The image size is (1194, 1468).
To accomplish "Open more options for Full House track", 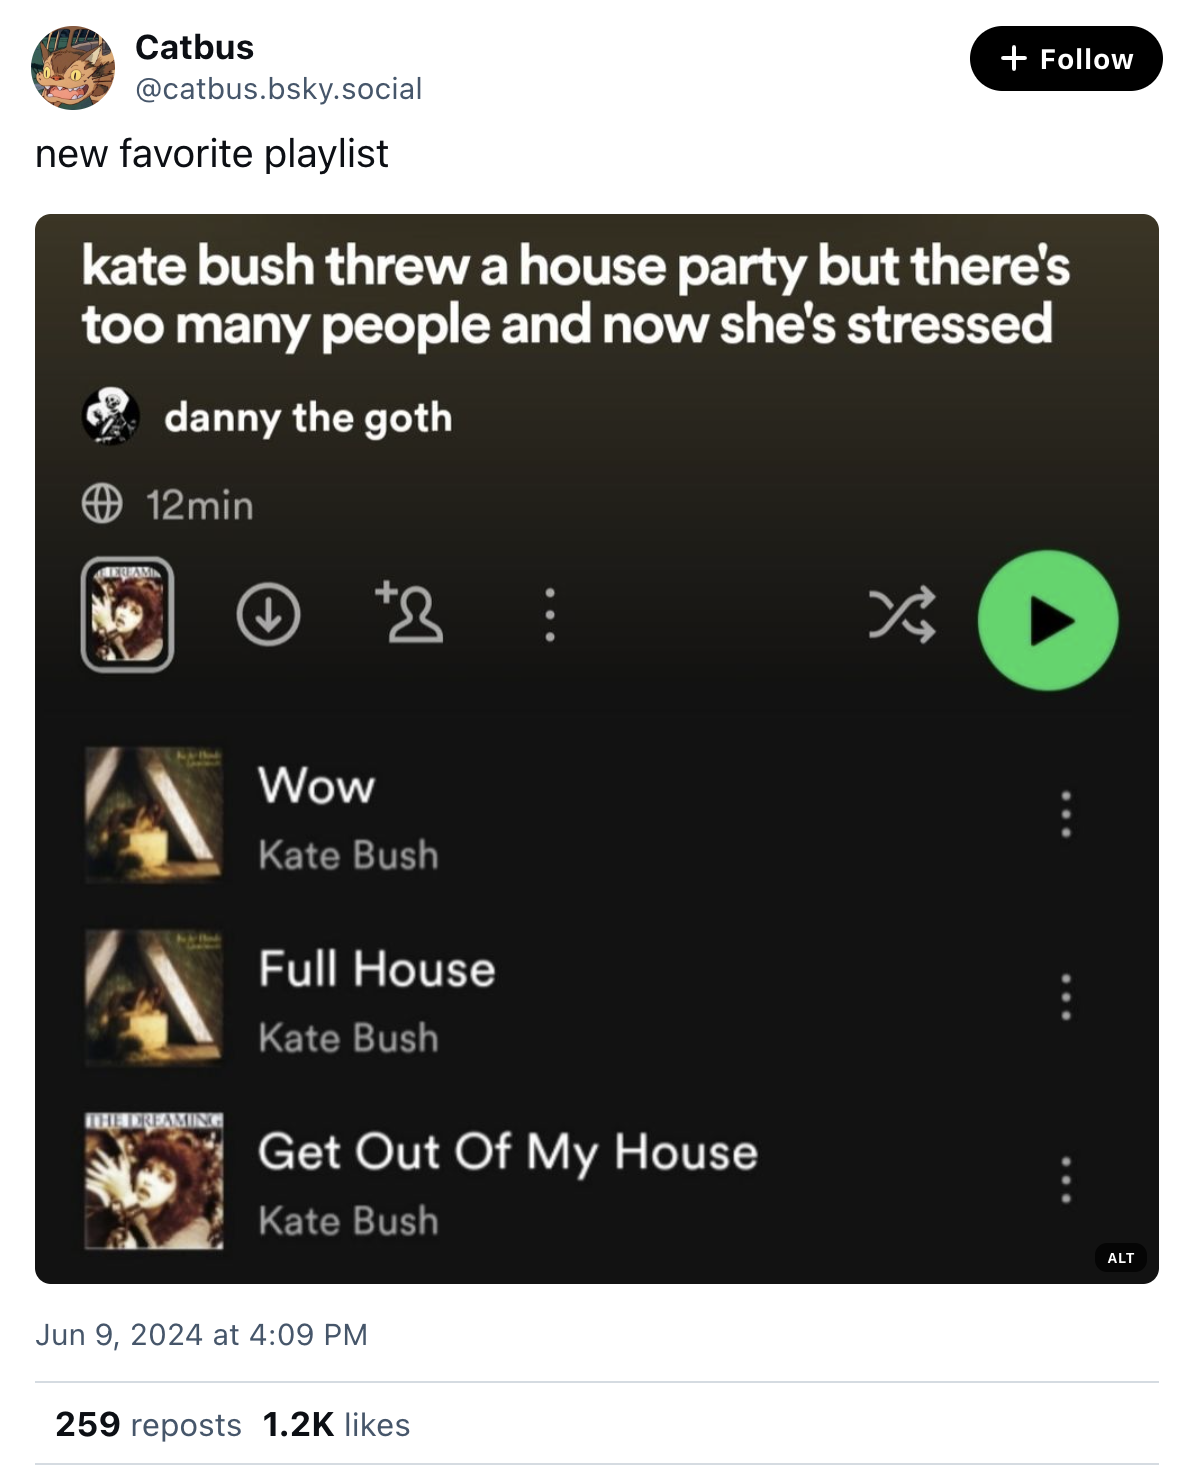I will 1066,997.
